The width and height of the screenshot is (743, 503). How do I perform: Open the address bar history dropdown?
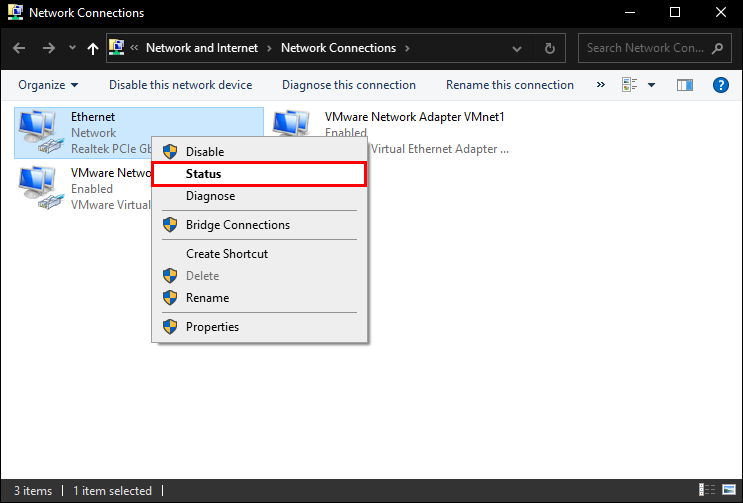[x=516, y=48]
